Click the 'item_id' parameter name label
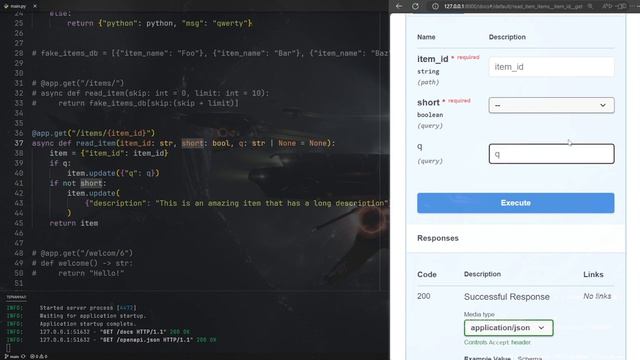Viewport: 640px width, 360px height. tap(432, 59)
